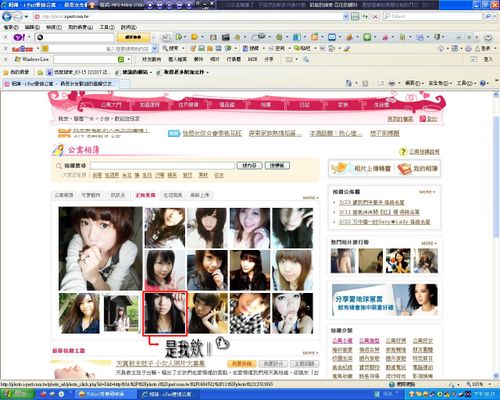Click the film clapper icon on Yahoo toolbar
Image resolution: width=500 pixels, height=400 pixels.
click(x=226, y=37)
